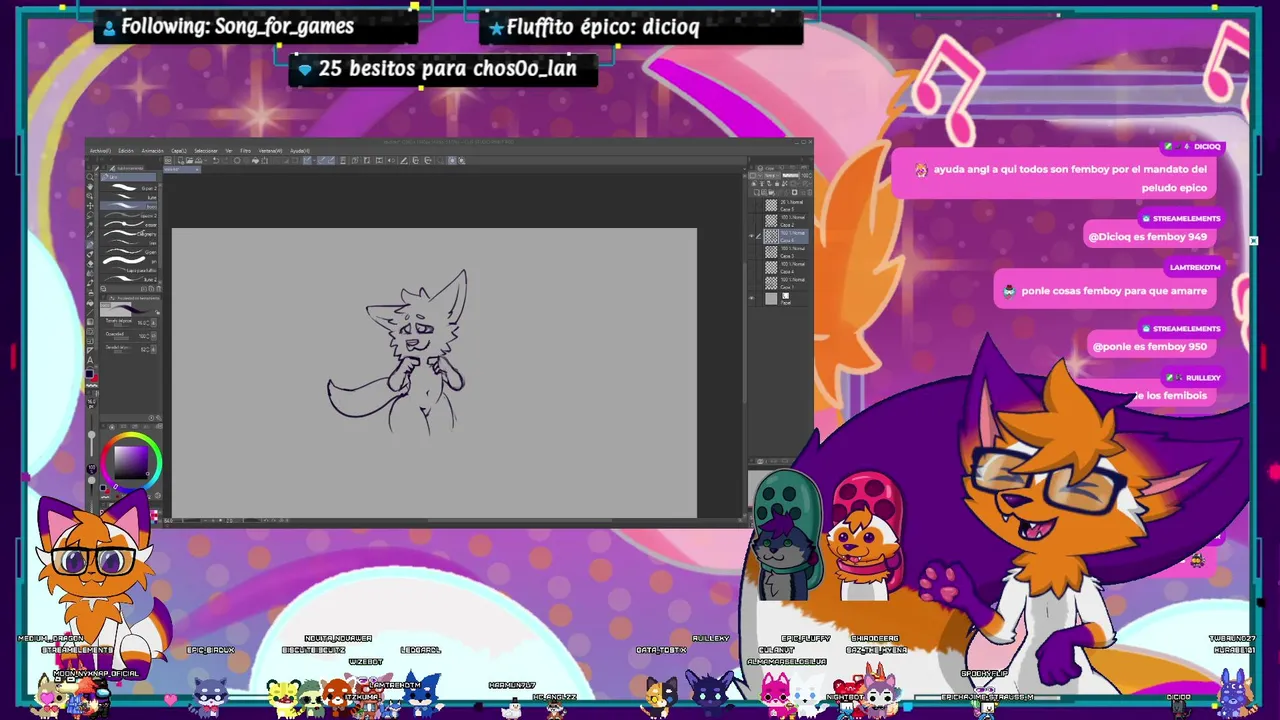Open the Filtro menu
The image size is (1280, 720).
pos(245,151)
